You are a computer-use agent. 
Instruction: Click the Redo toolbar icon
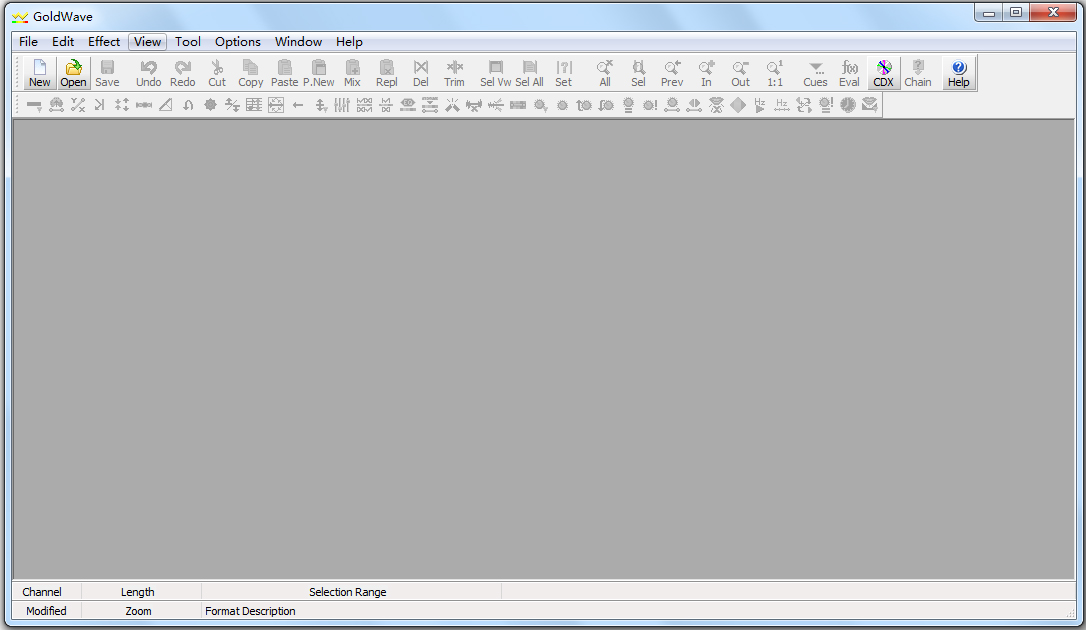pos(183,73)
